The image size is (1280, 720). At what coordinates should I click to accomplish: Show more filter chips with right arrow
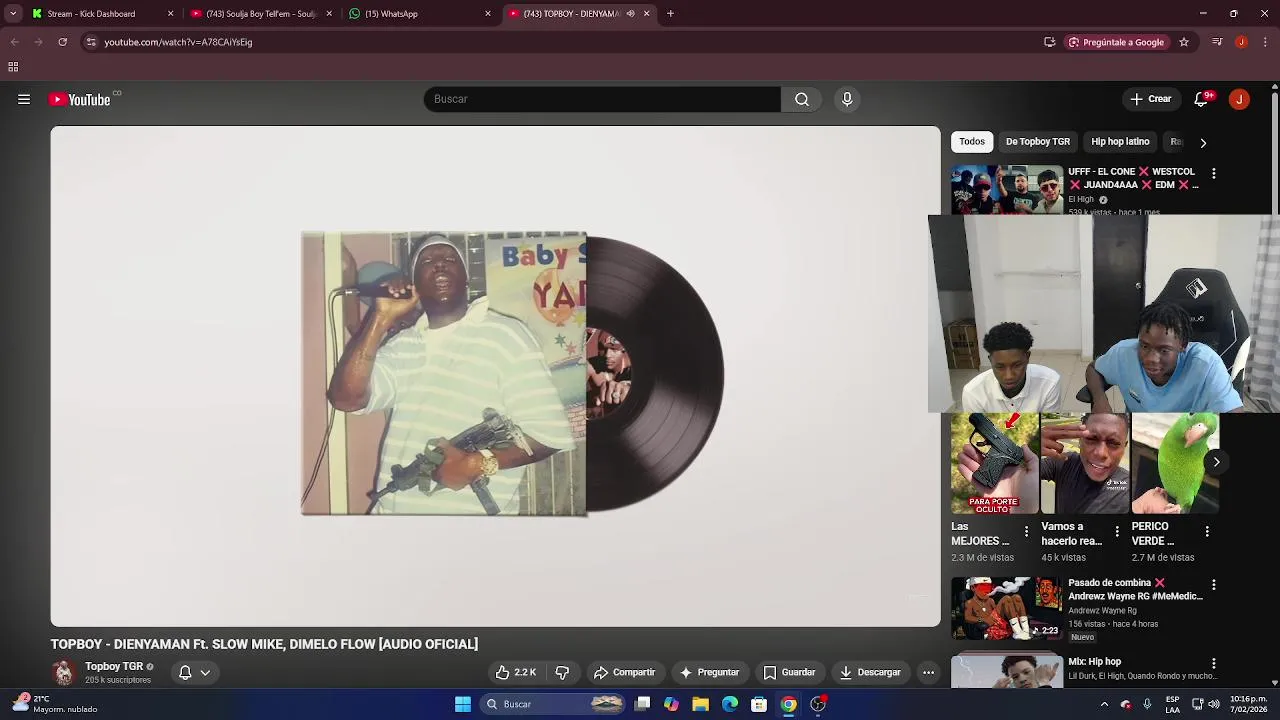(x=1203, y=142)
